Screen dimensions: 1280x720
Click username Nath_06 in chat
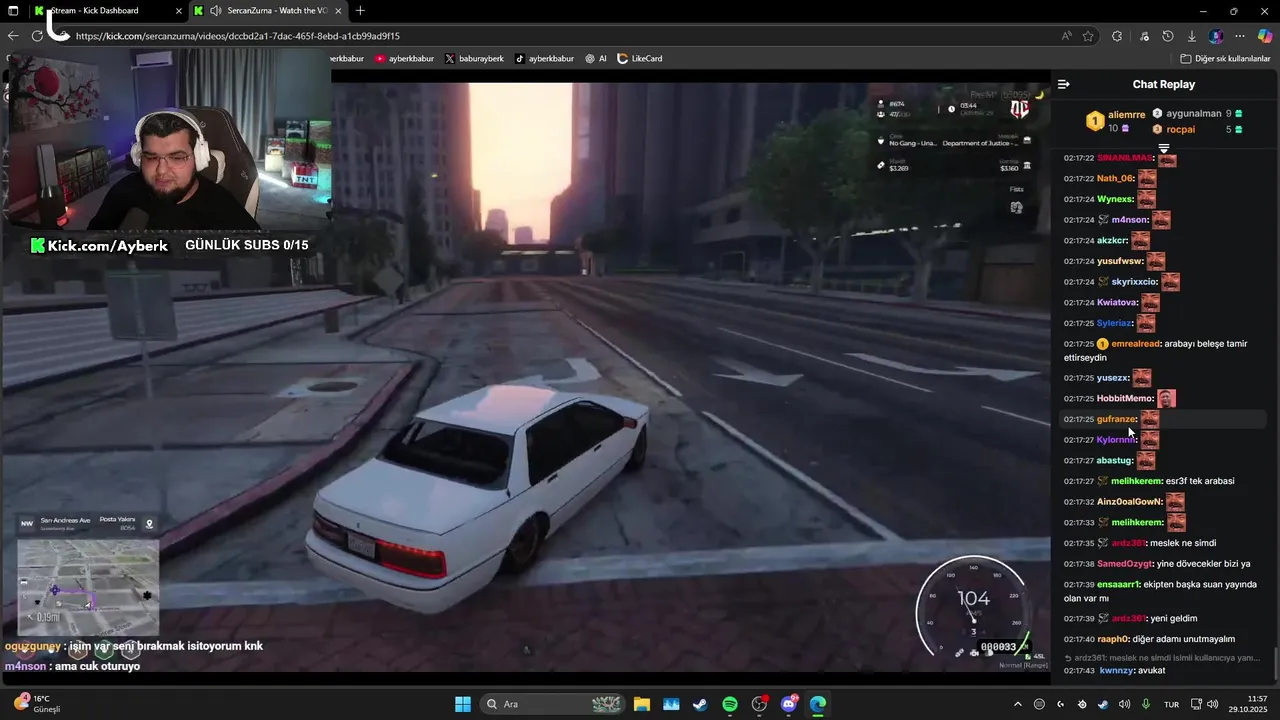click(1115, 178)
